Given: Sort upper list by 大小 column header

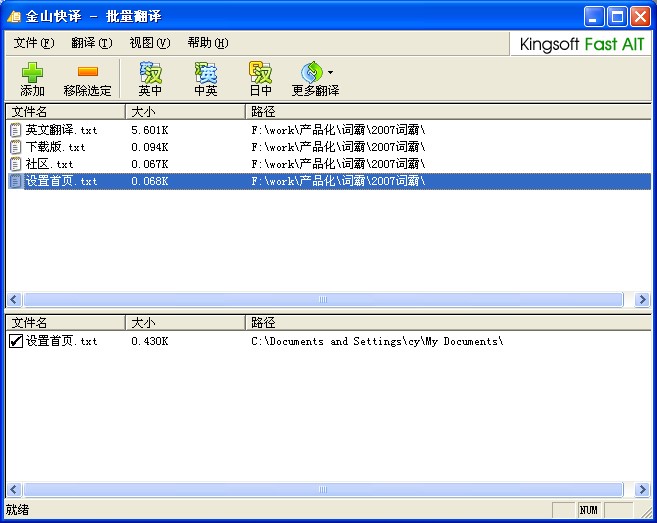Looking at the screenshot, I should coord(185,112).
